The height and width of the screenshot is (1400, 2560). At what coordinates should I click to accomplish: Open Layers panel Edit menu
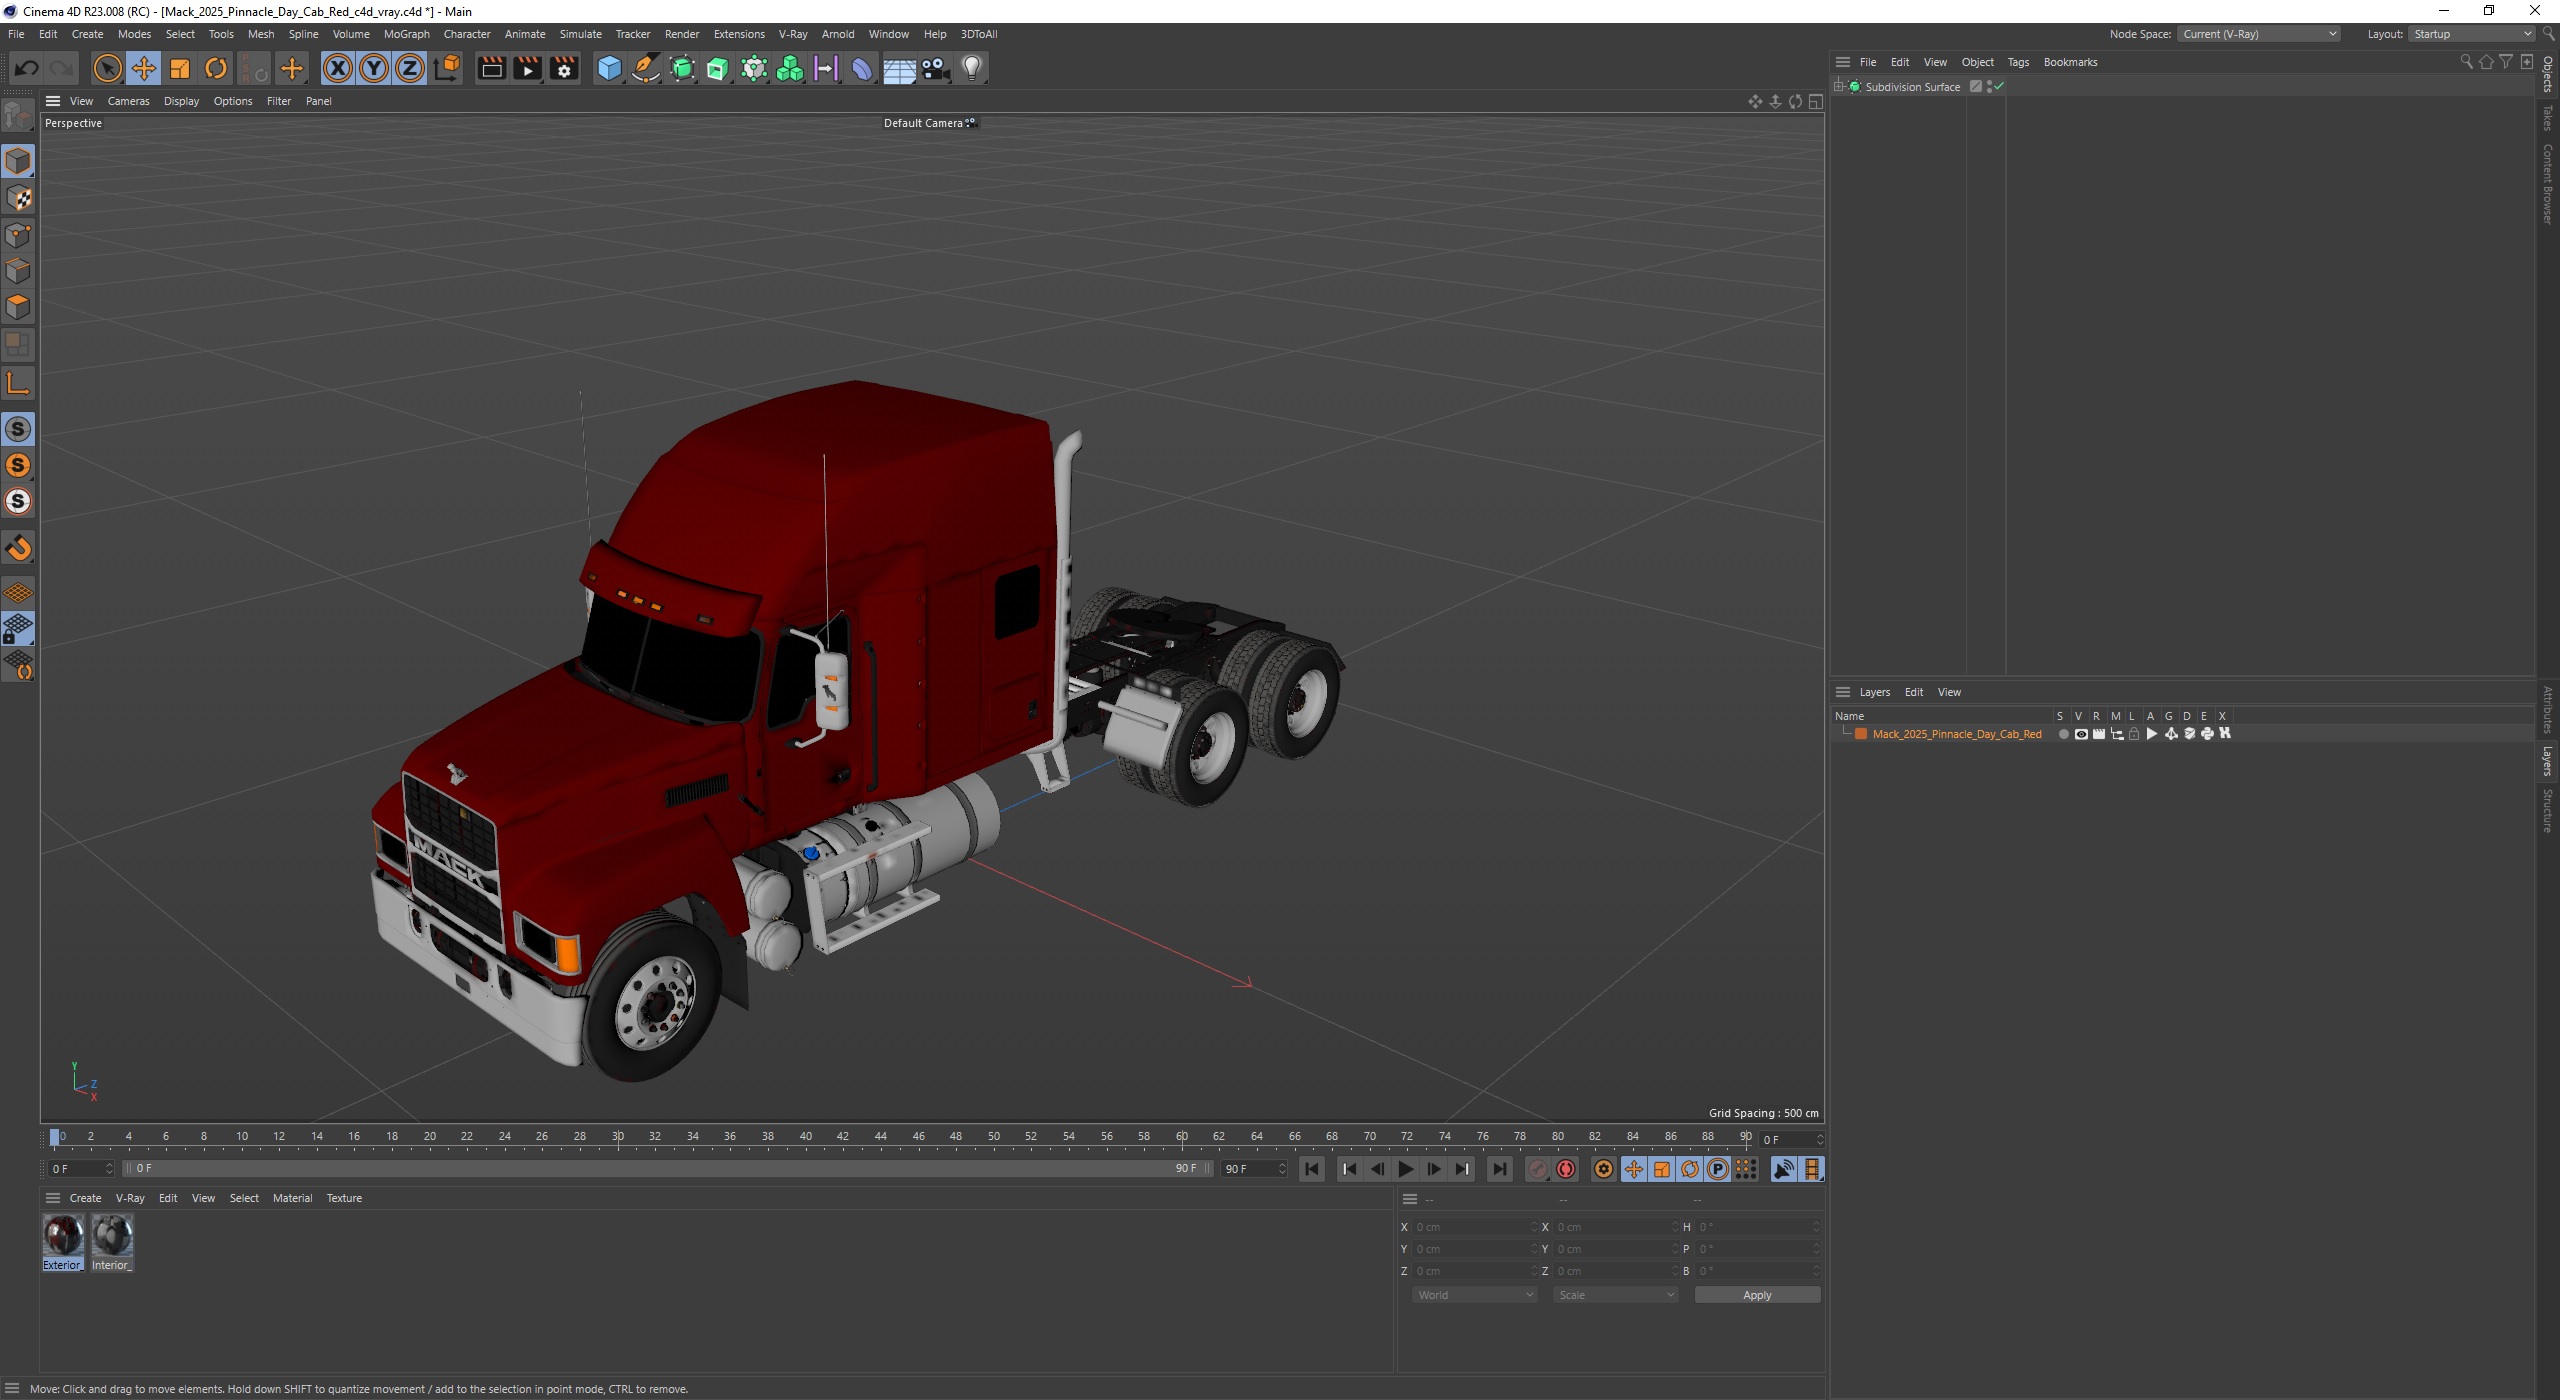1913,692
